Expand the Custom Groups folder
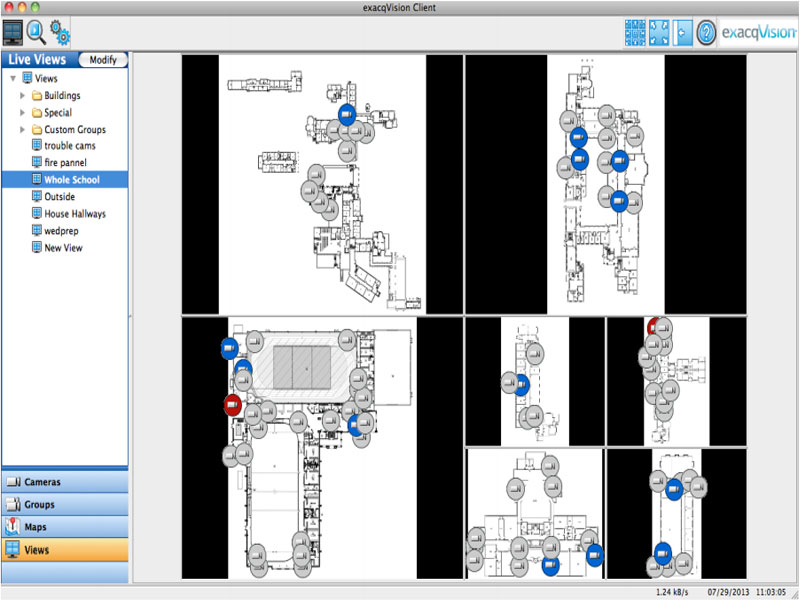 point(23,130)
